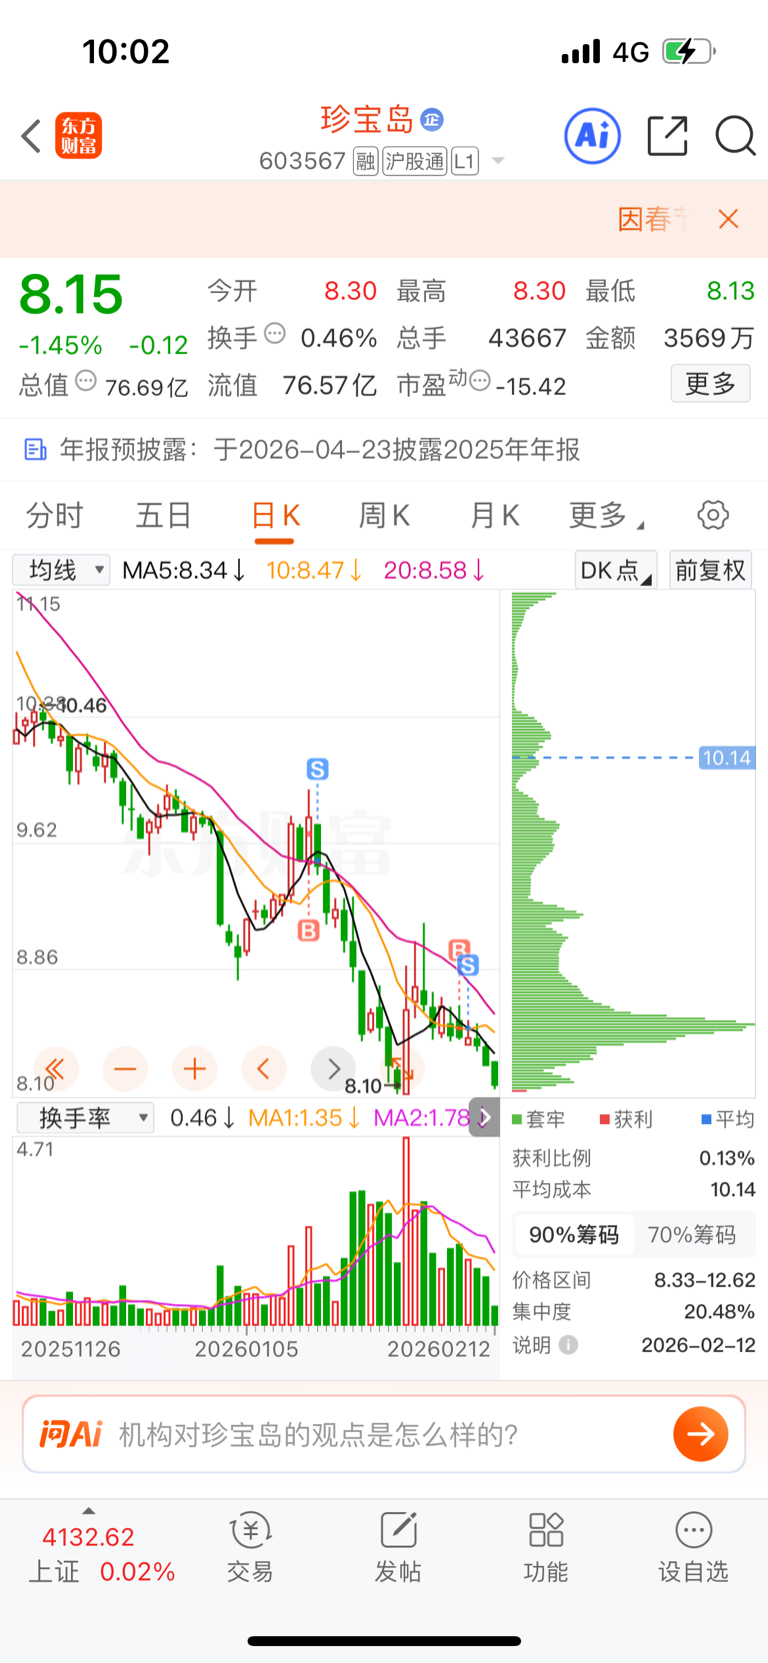Tap the 年报 document icon

coord(35,450)
